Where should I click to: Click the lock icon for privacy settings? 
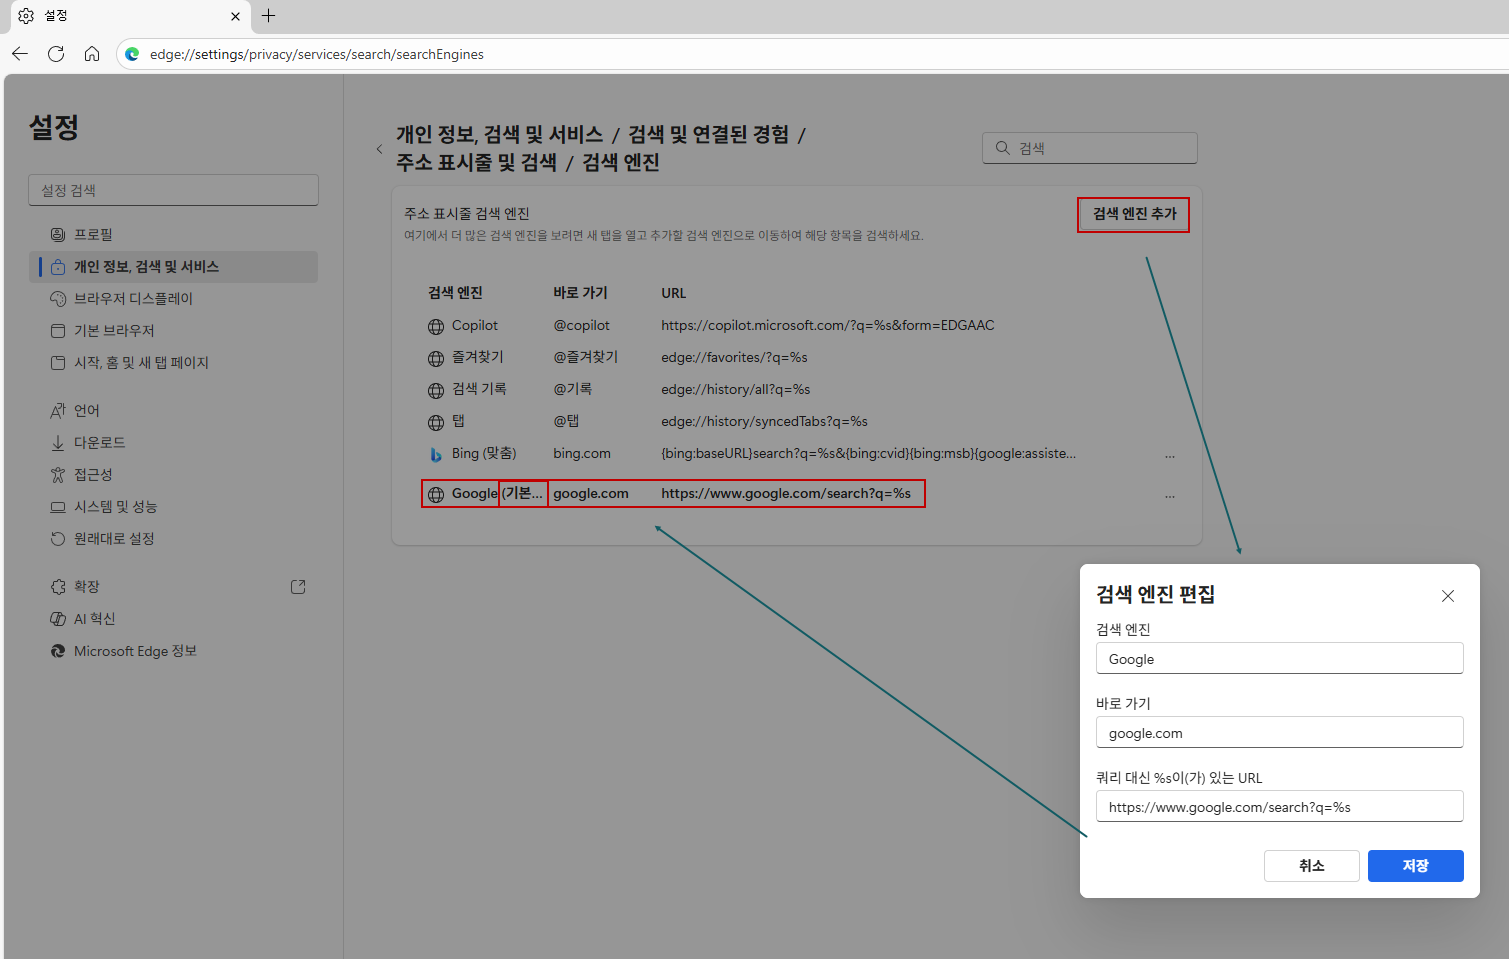58,266
